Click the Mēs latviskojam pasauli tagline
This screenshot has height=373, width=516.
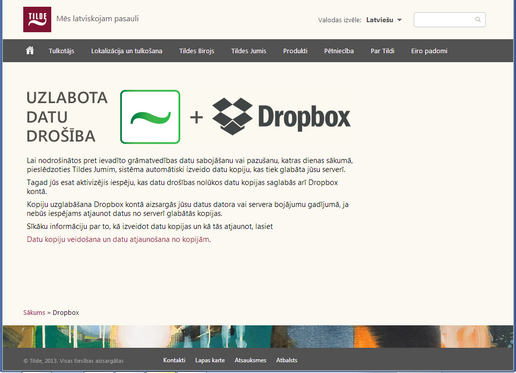point(98,19)
